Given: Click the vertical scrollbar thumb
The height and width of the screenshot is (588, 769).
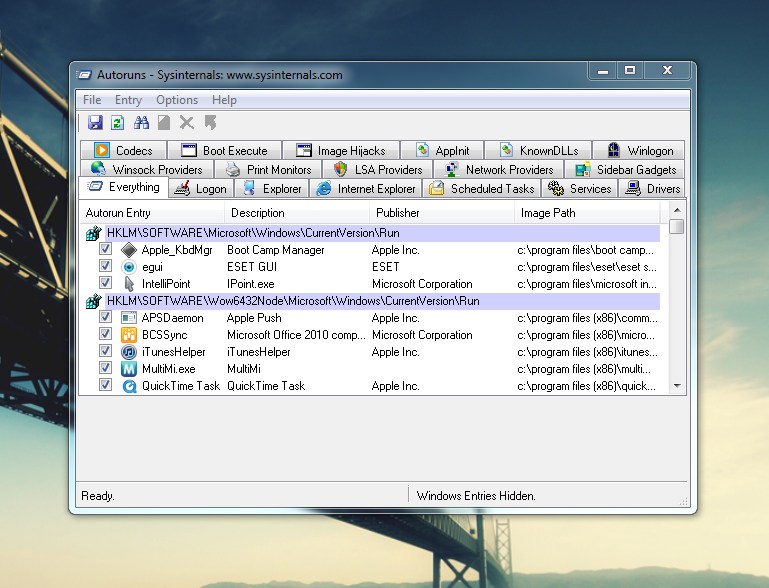Looking at the screenshot, I should pos(677,227).
